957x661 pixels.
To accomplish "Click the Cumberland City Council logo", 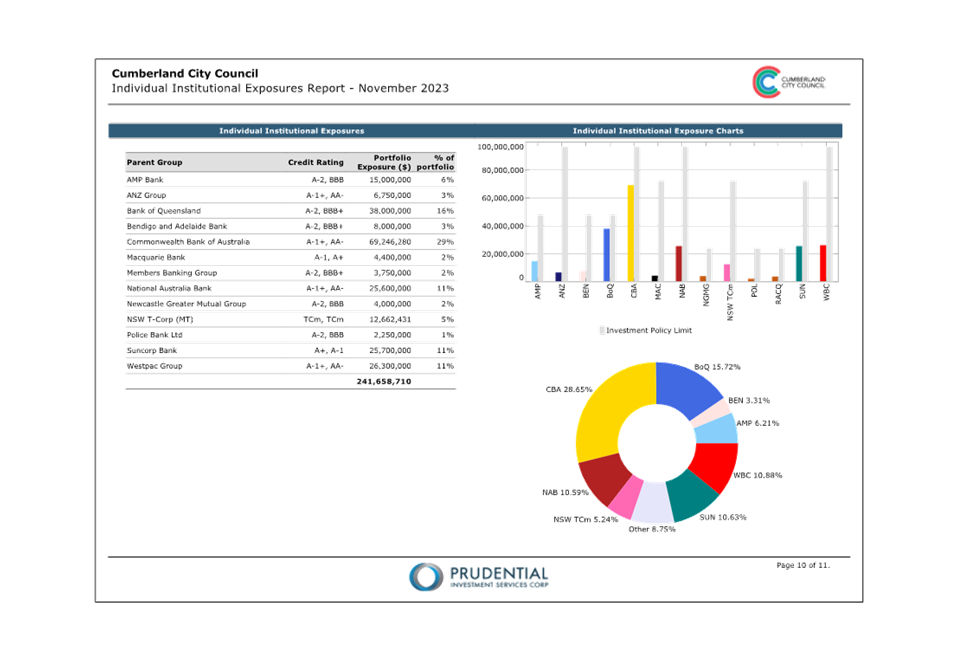I will pyautogui.click(x=767, y=82).
